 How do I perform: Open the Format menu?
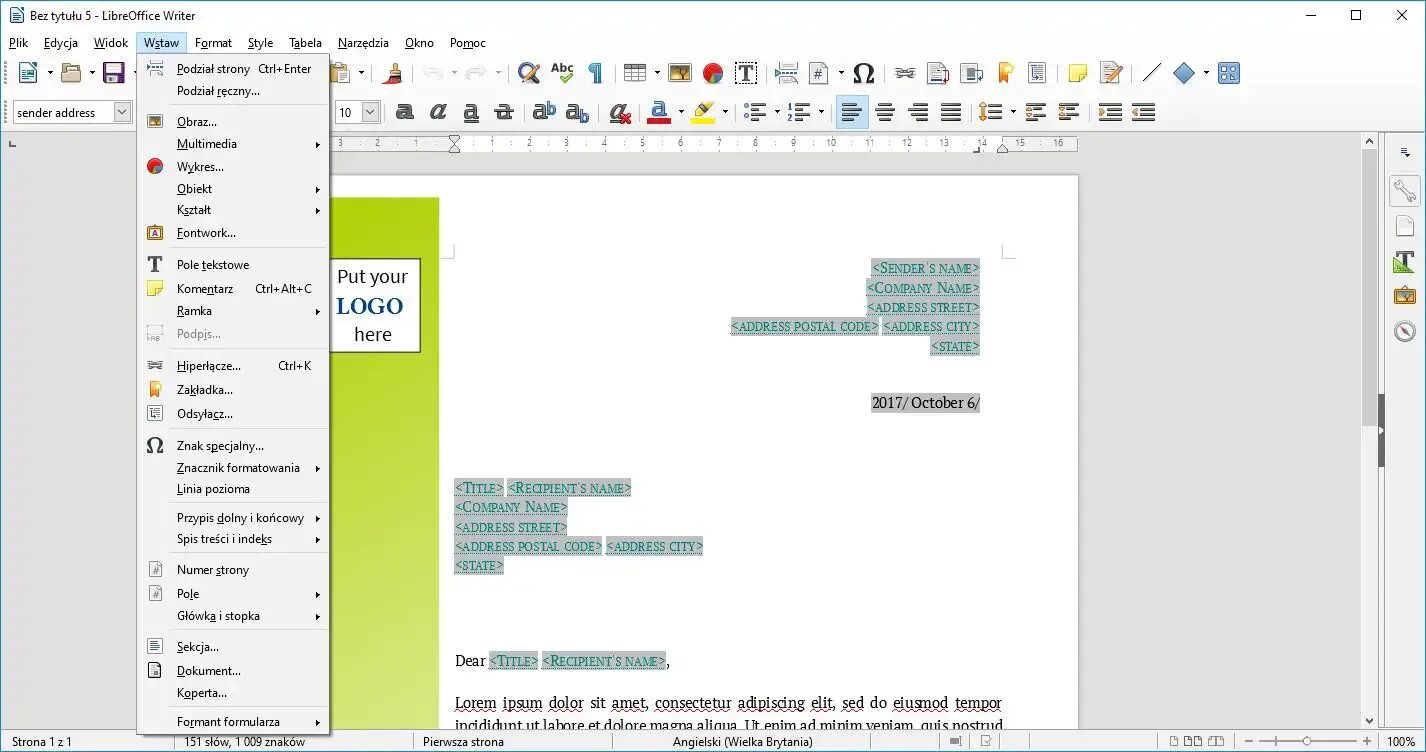[213, 43]
